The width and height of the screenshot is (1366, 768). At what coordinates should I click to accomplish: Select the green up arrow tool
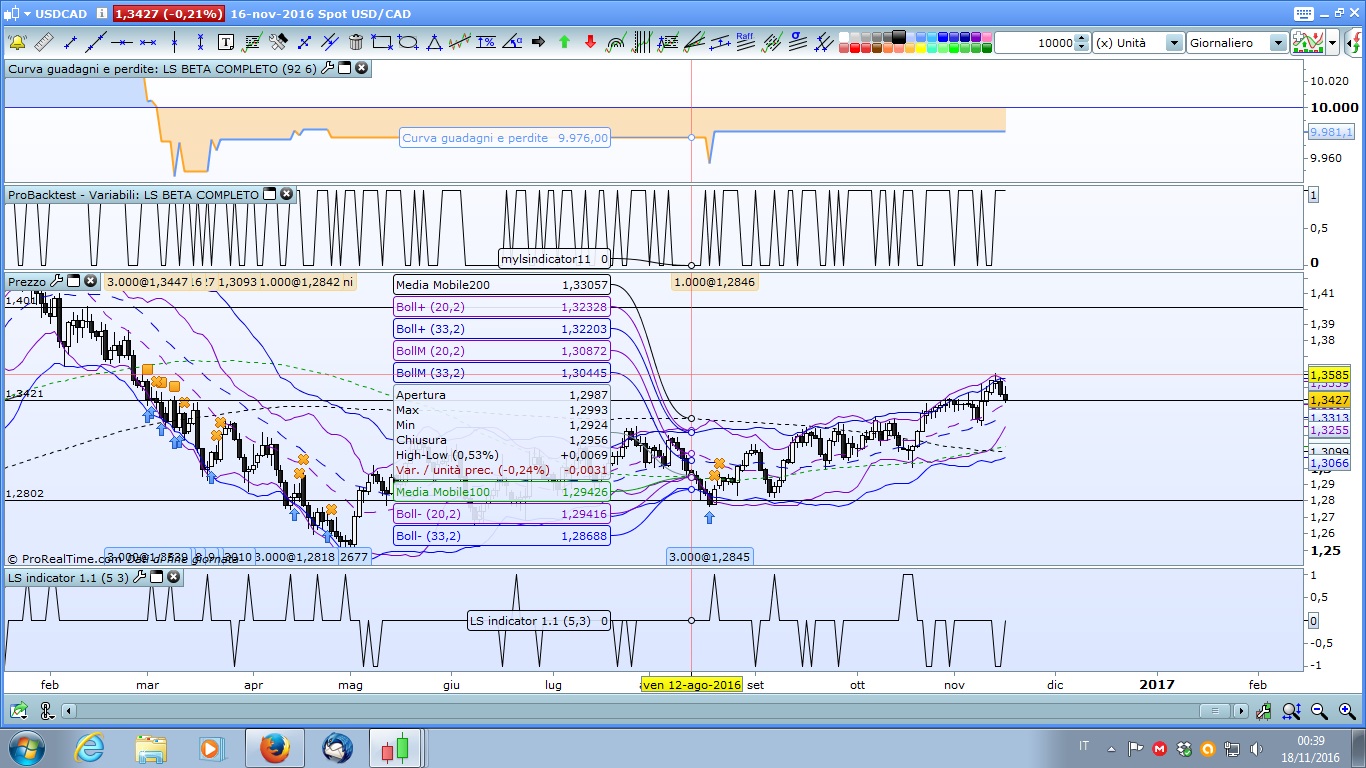(564, 42)
